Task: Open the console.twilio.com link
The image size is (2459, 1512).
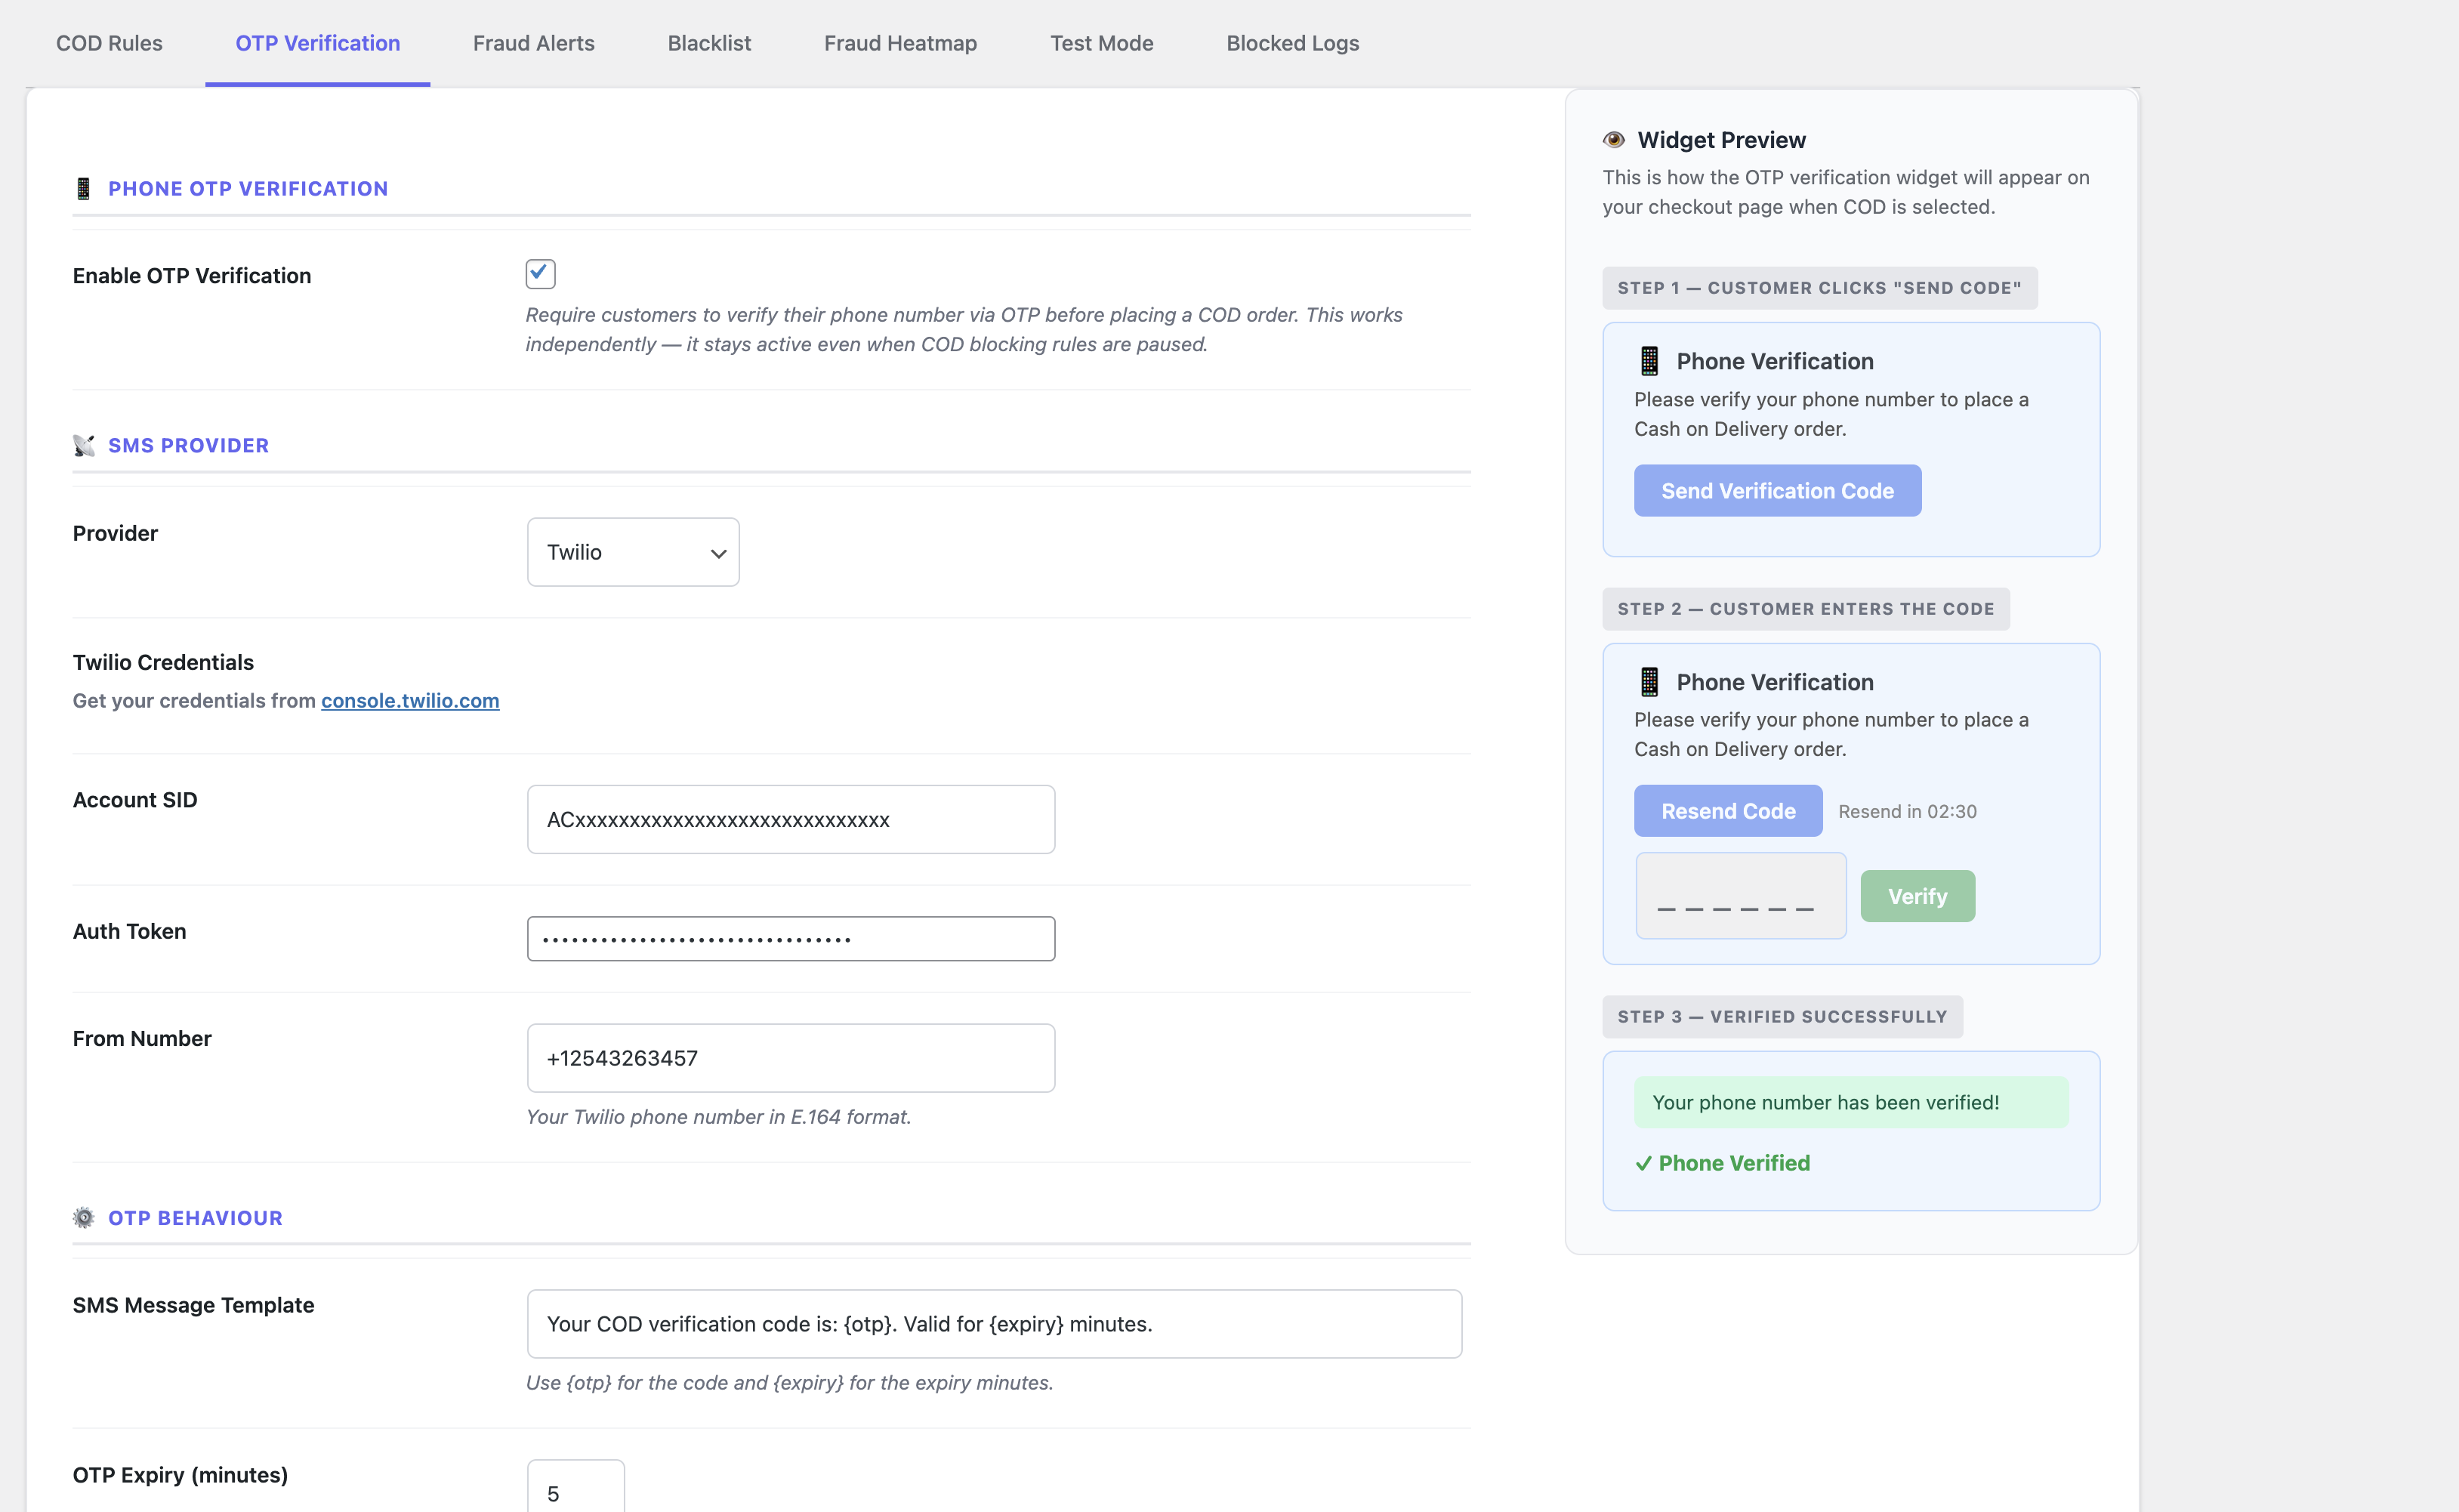Action: pos(410,700)
